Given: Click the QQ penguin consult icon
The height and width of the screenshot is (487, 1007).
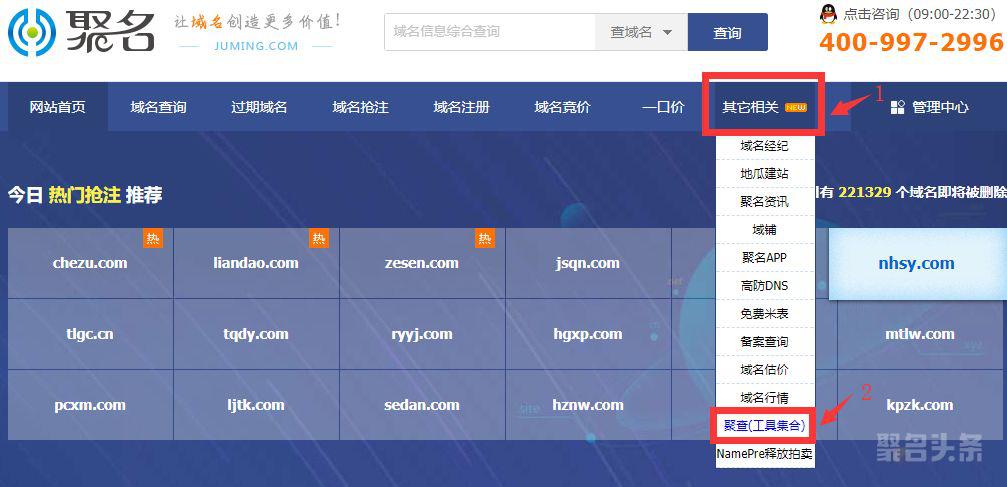Looking at the screenshot, I should 828,14.
